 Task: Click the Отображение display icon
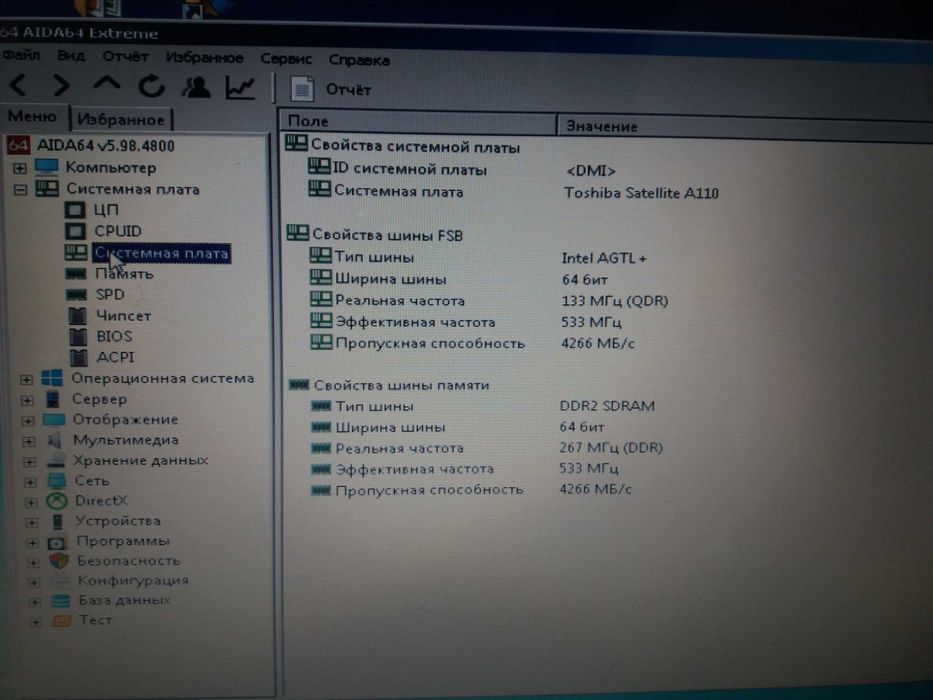point(54,420)
